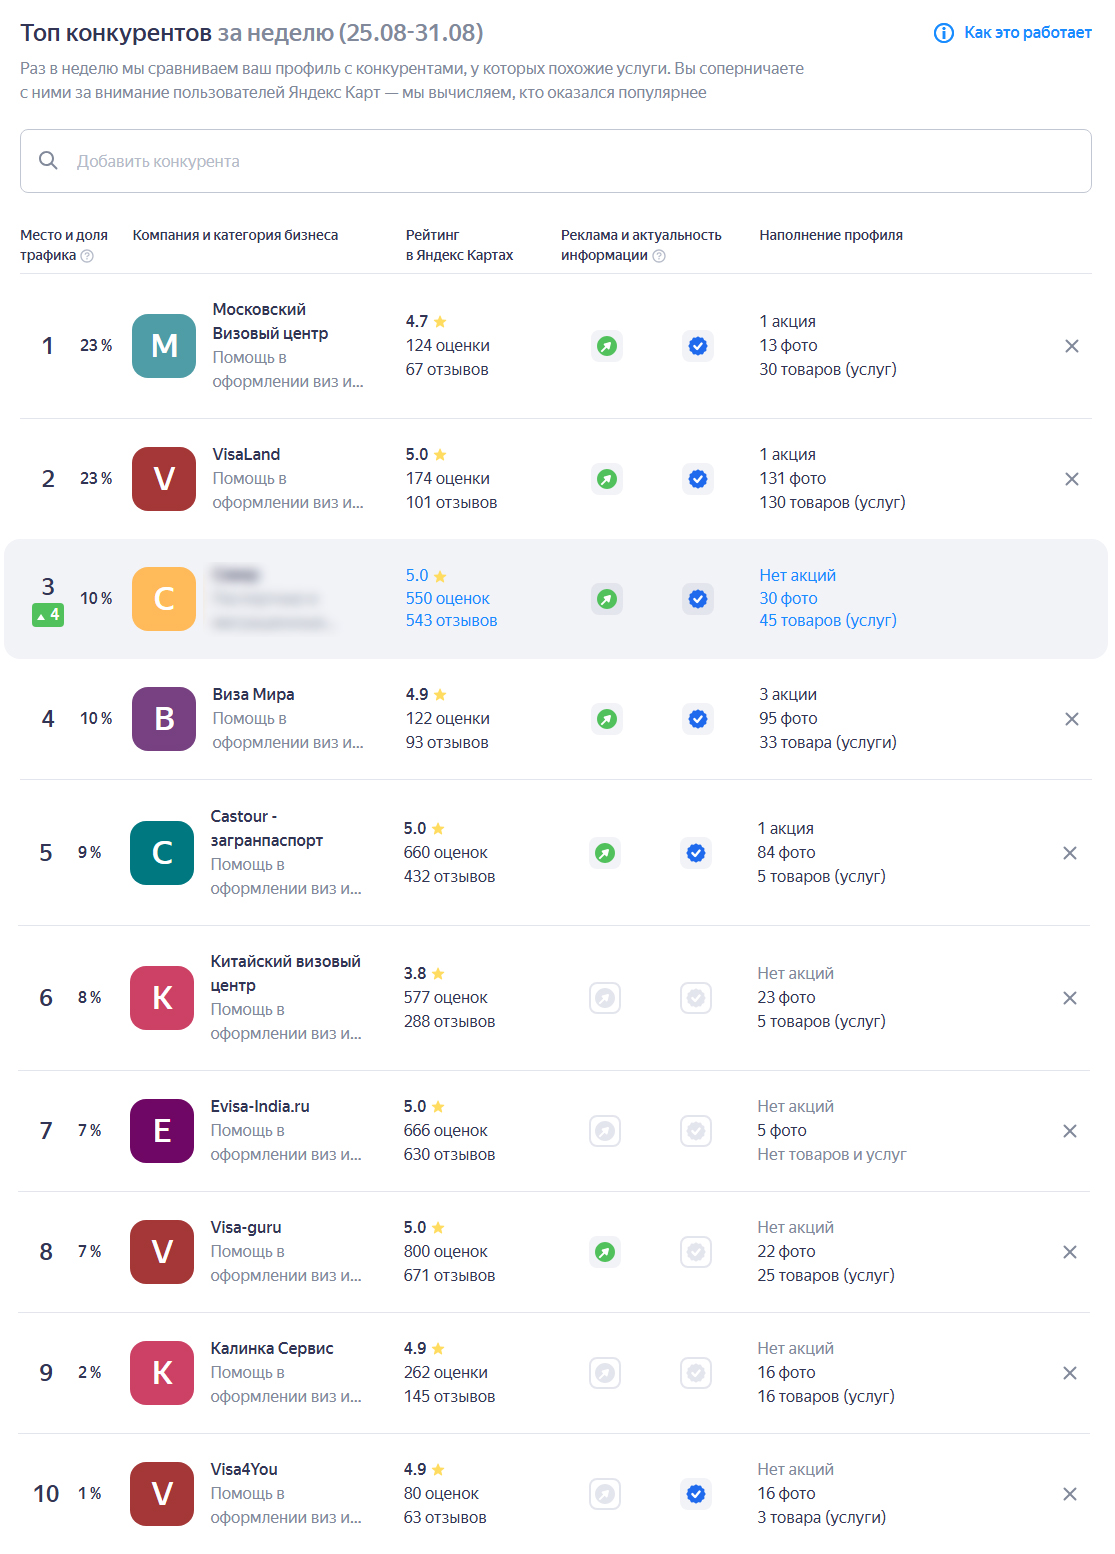Open the '45 товаров (услуг)' link
1115x1554 pixels.
click(827, 620)
